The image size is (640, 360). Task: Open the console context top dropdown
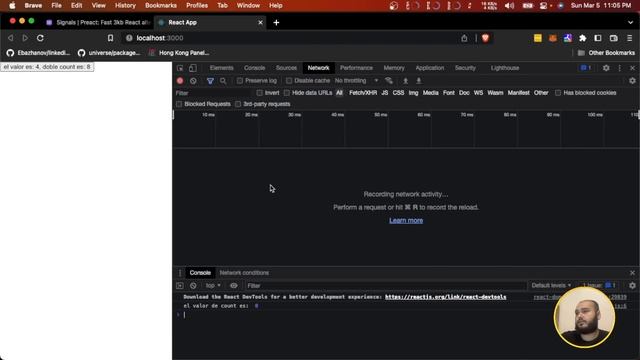pyautogui.click(x=213, y=286)
